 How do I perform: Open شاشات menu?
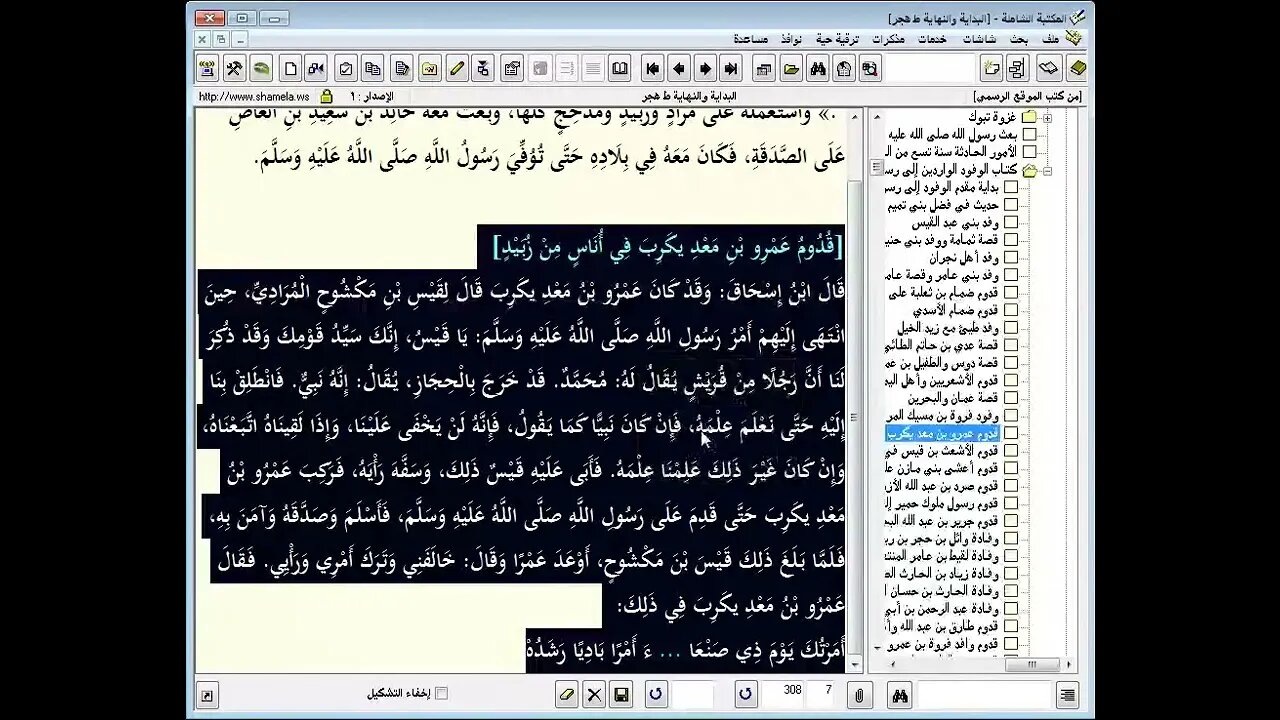coord(979,39)
